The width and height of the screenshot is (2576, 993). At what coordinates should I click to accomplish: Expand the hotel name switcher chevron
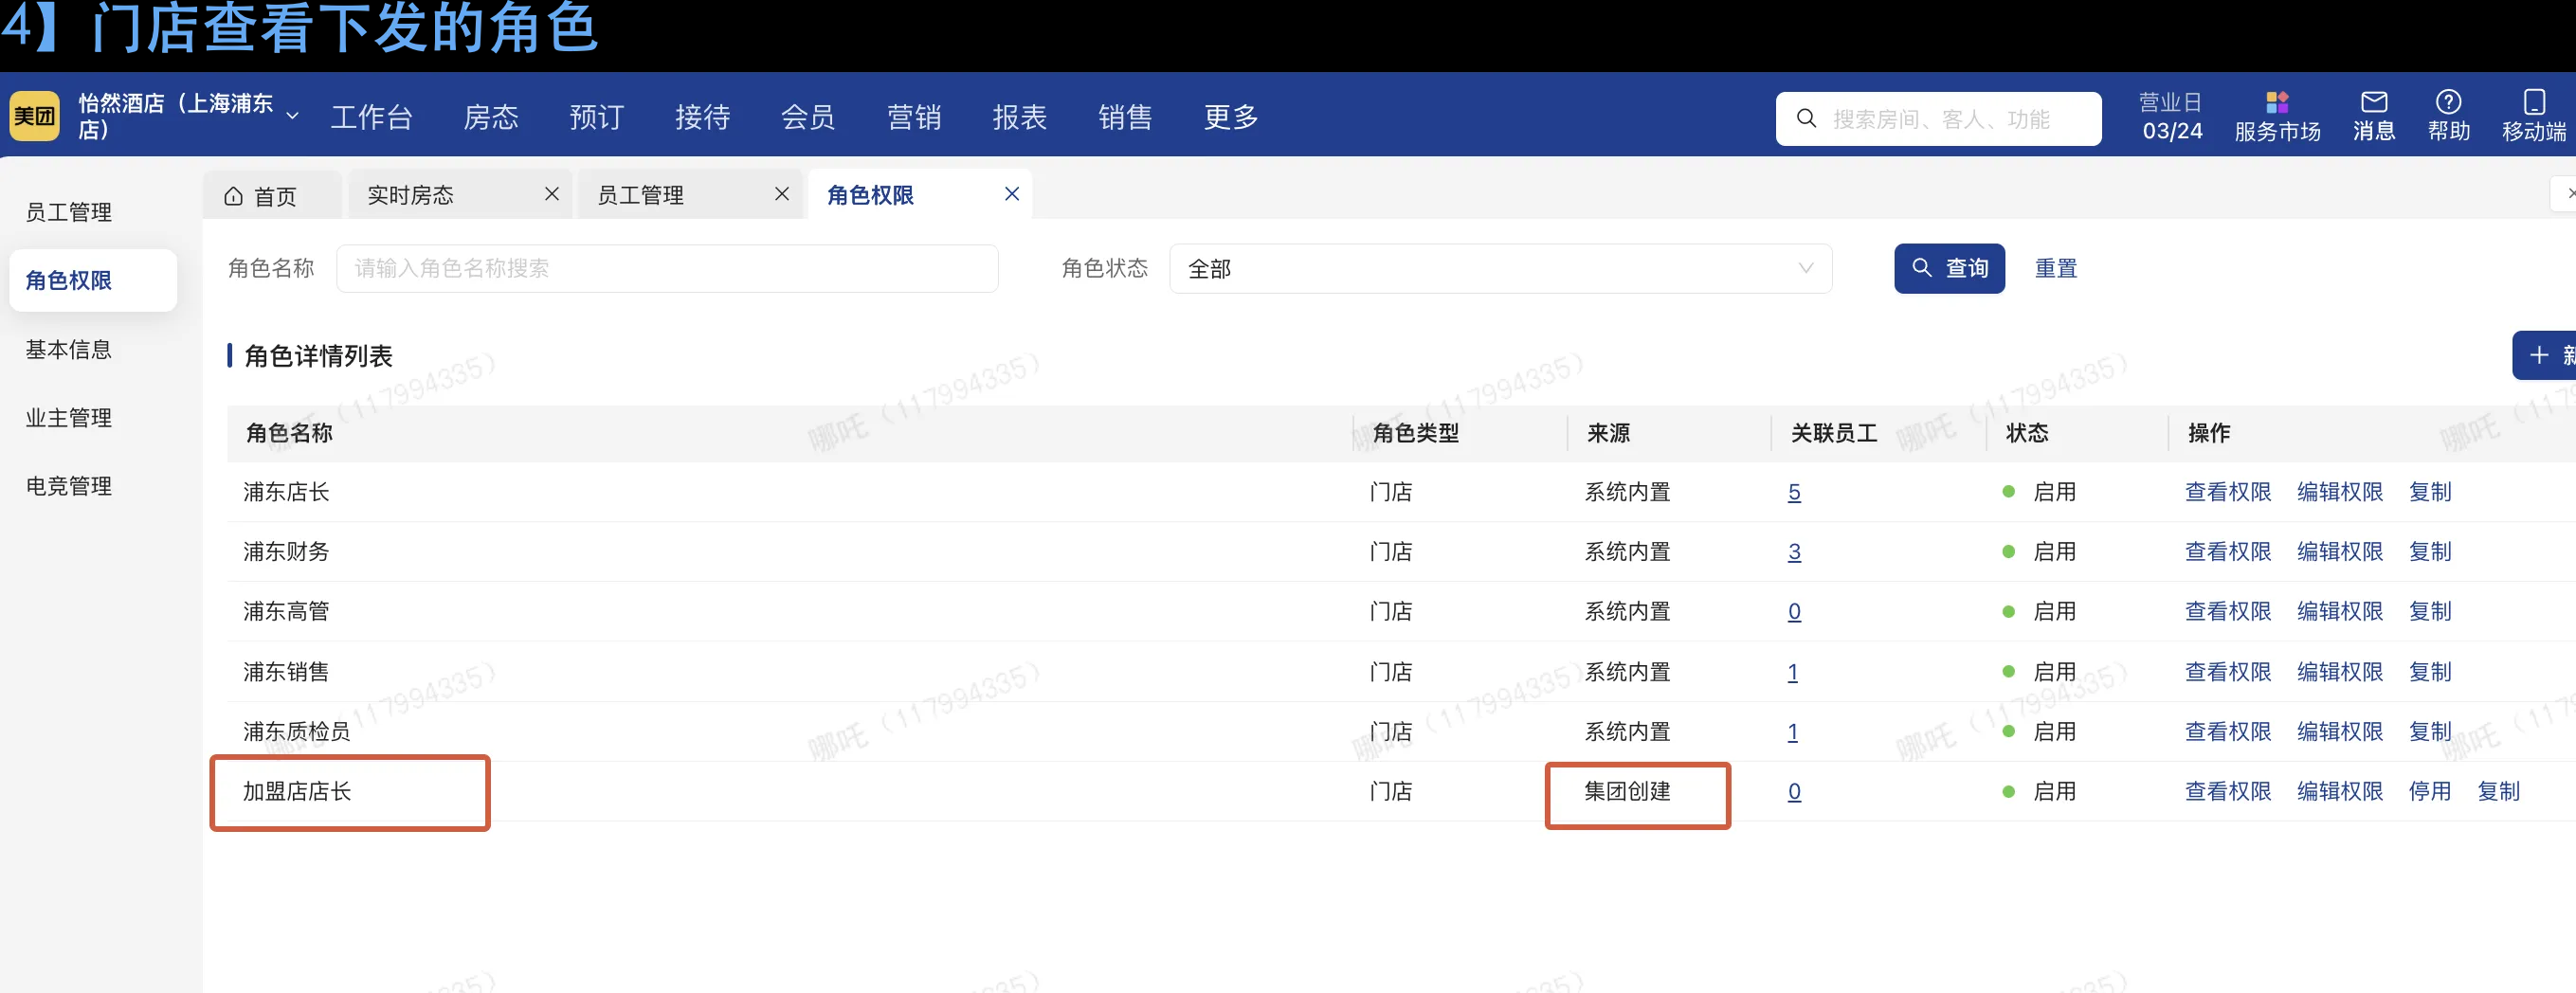coord(292,116)
